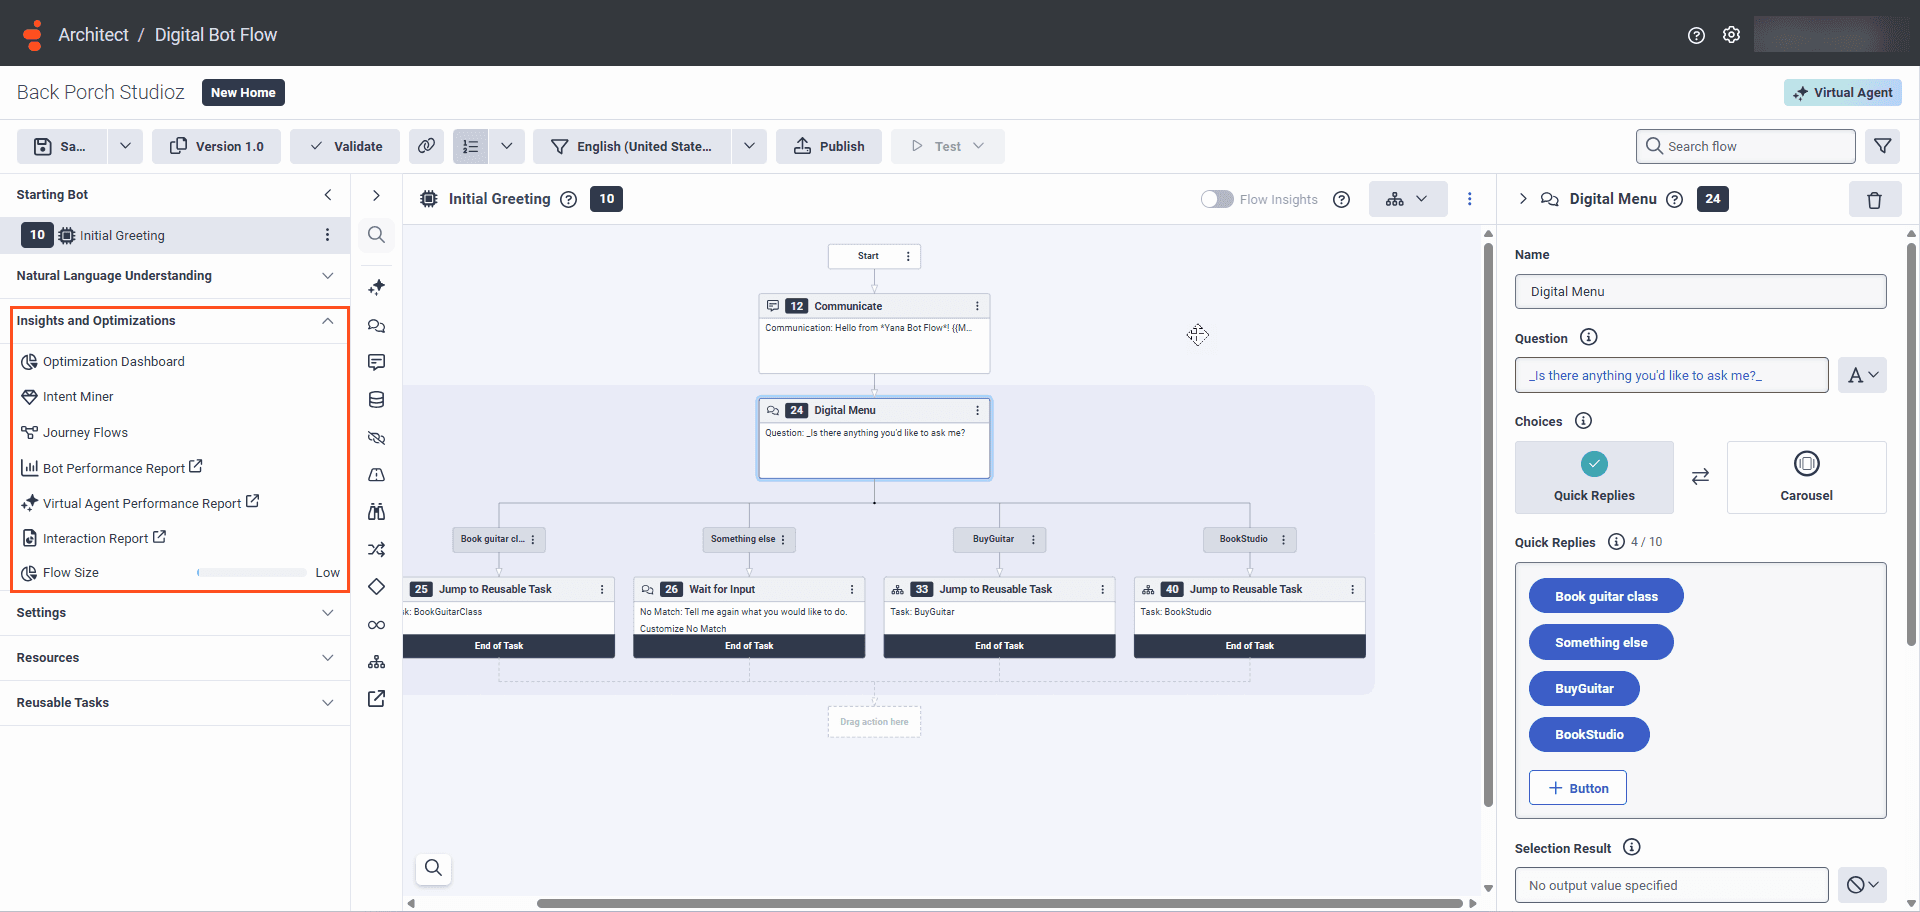Select the binoculars find-usages icon in the toolbar

coord(376,512)
